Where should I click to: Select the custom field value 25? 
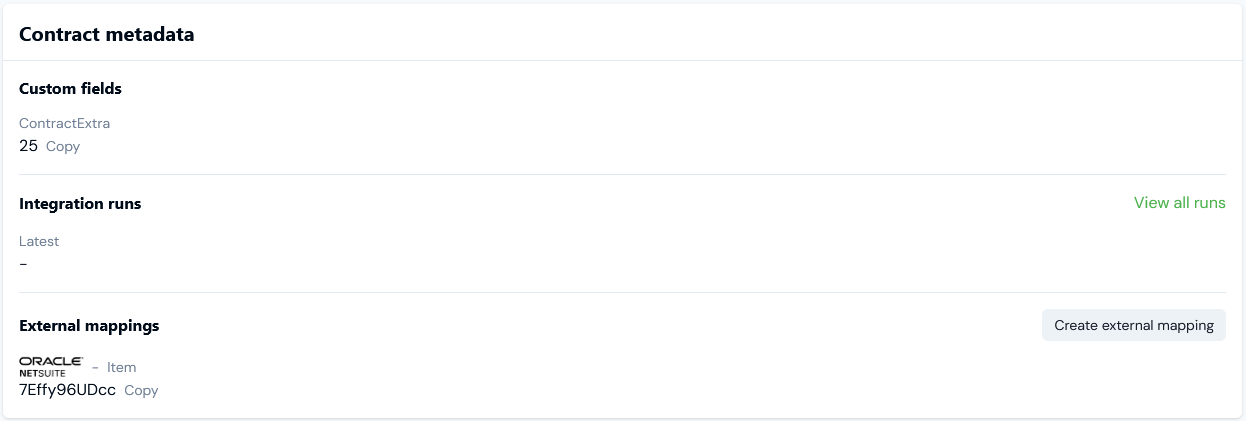[28, 146]
